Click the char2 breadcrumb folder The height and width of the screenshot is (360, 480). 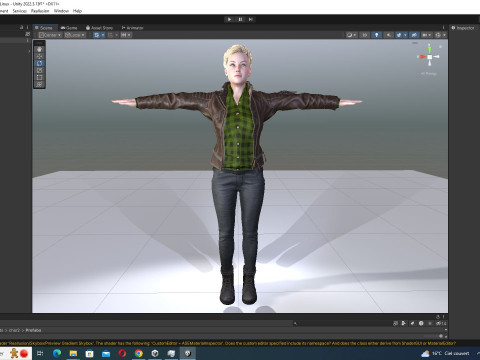click(x=14, y=330)
